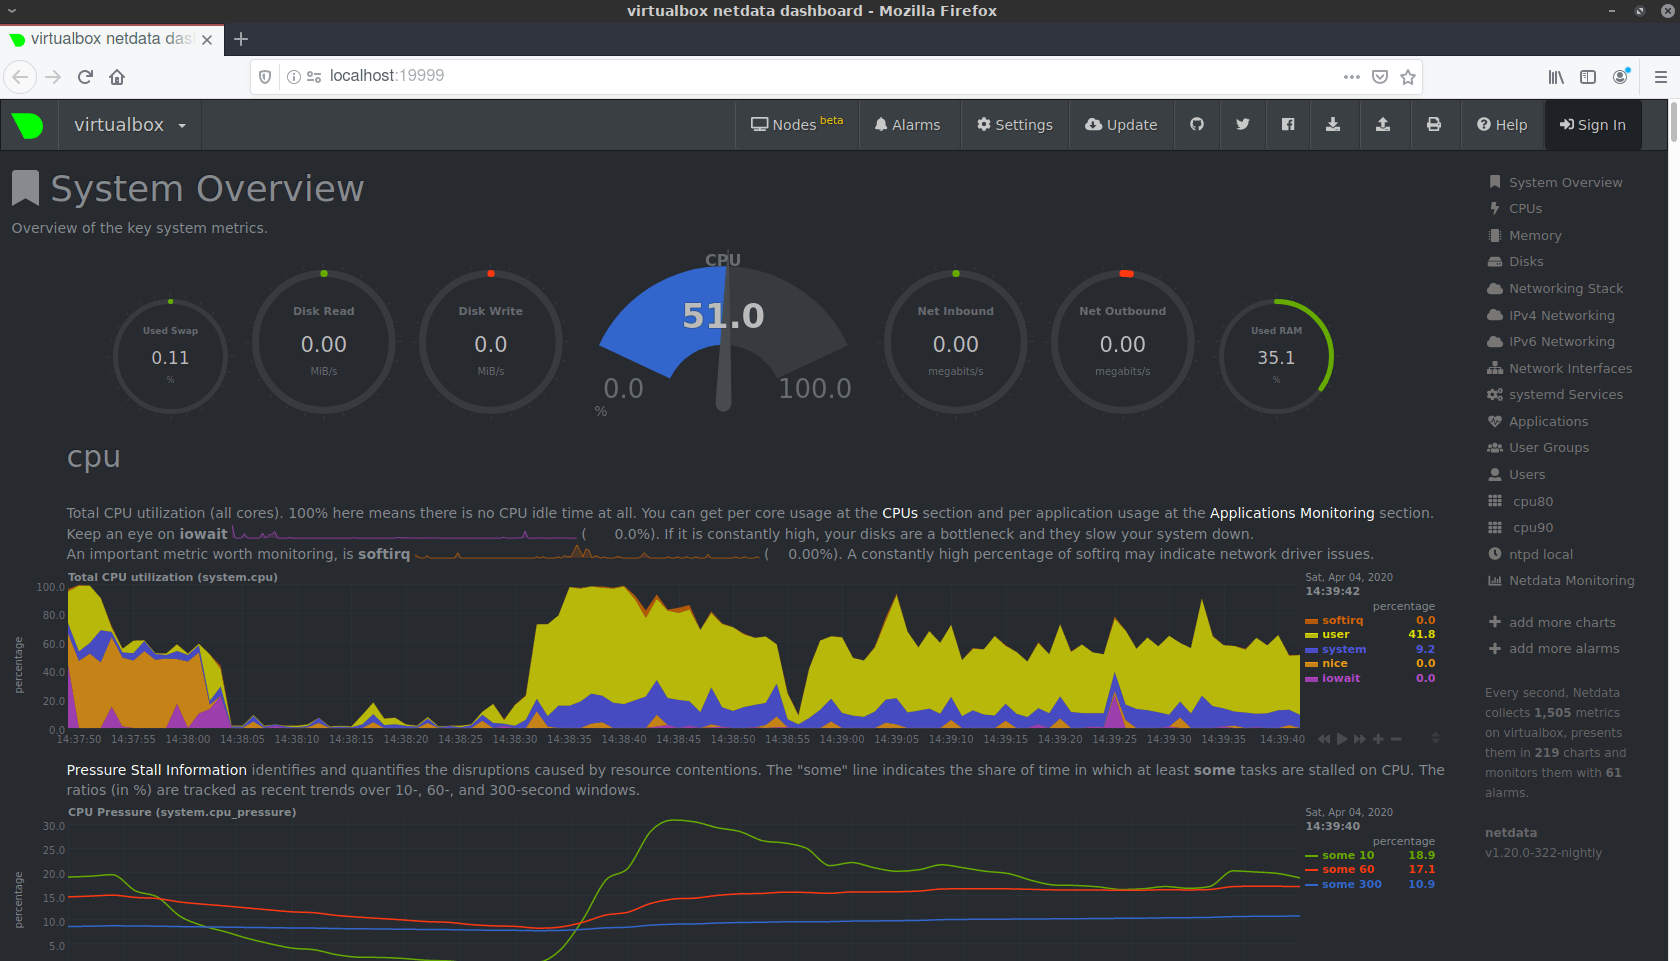Toggle softirq dimension in CPU legend

[x=1342, y=621]
